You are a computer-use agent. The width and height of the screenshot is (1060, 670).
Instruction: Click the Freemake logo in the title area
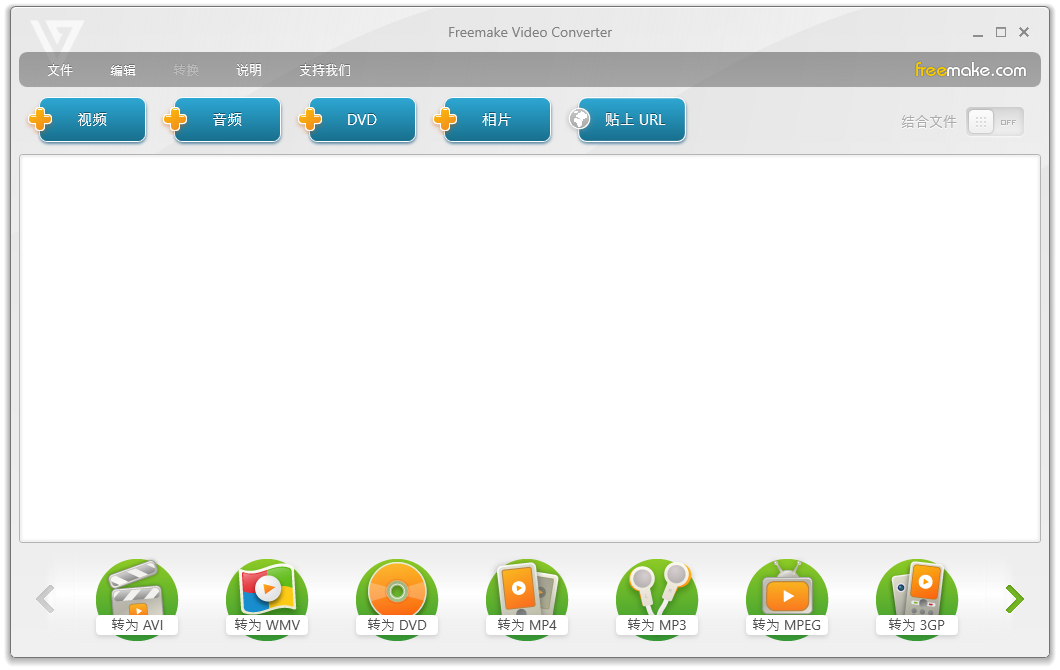click(x=58, y=31)
